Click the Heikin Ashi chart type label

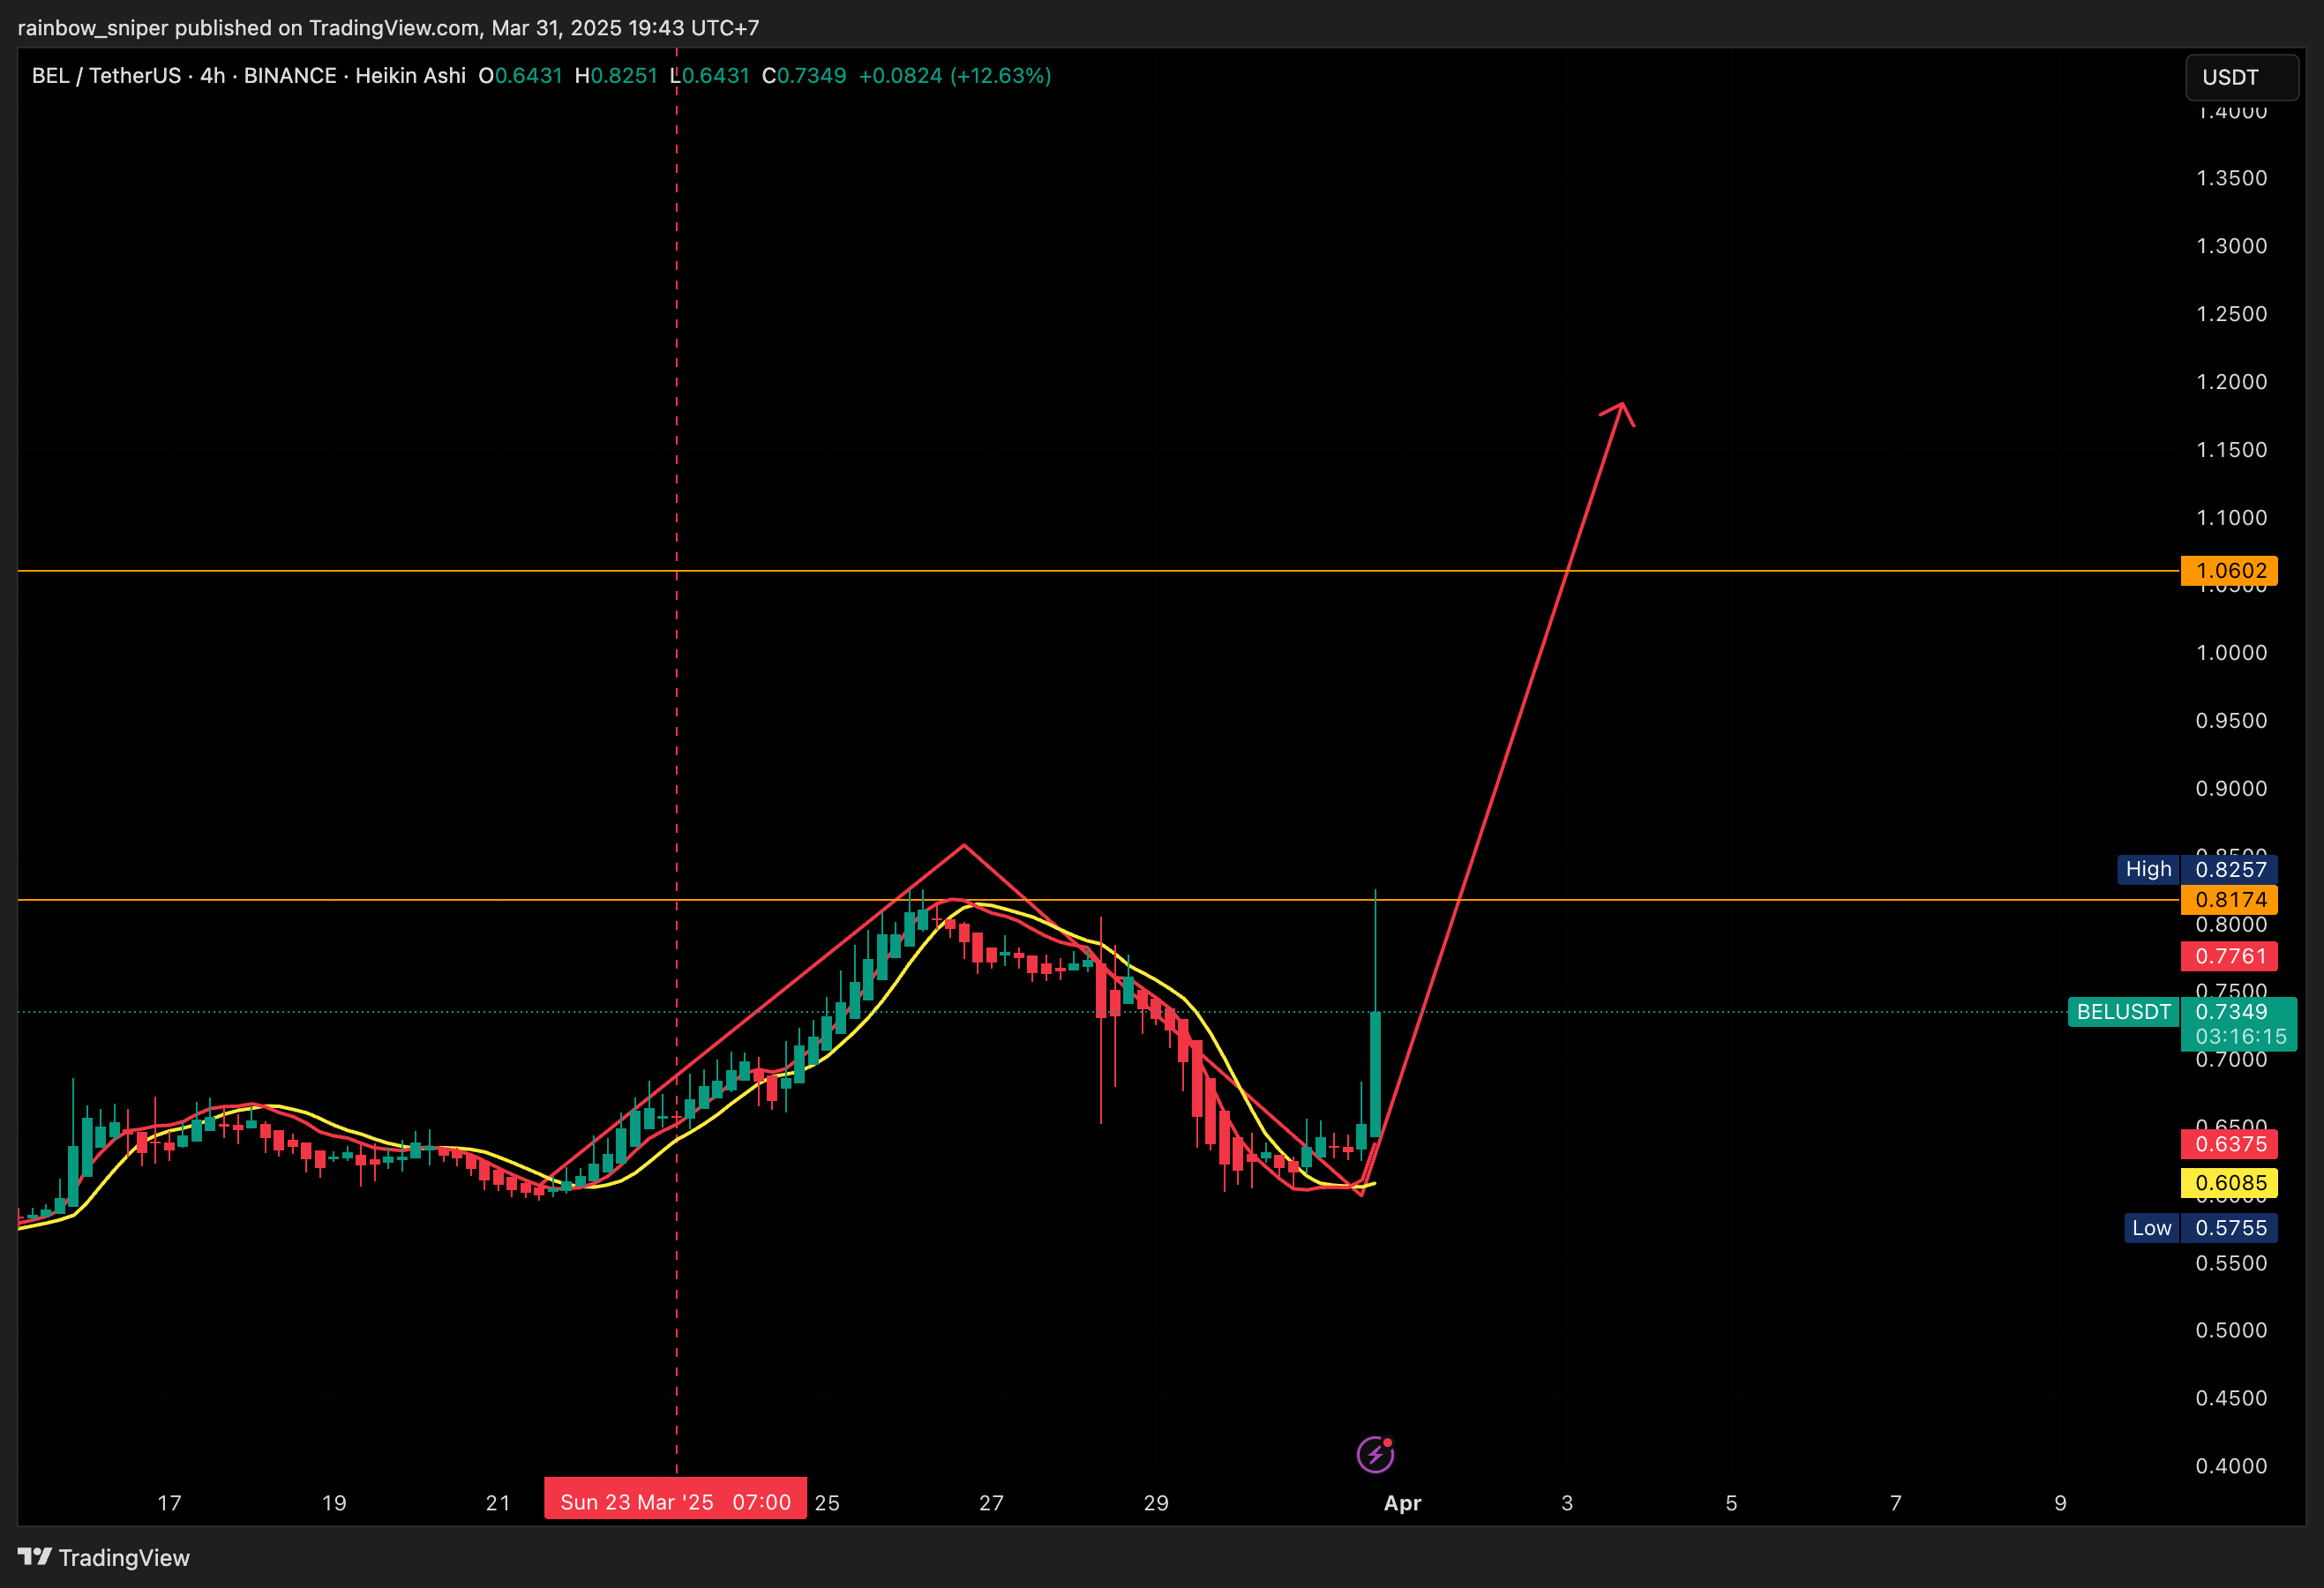410,76
